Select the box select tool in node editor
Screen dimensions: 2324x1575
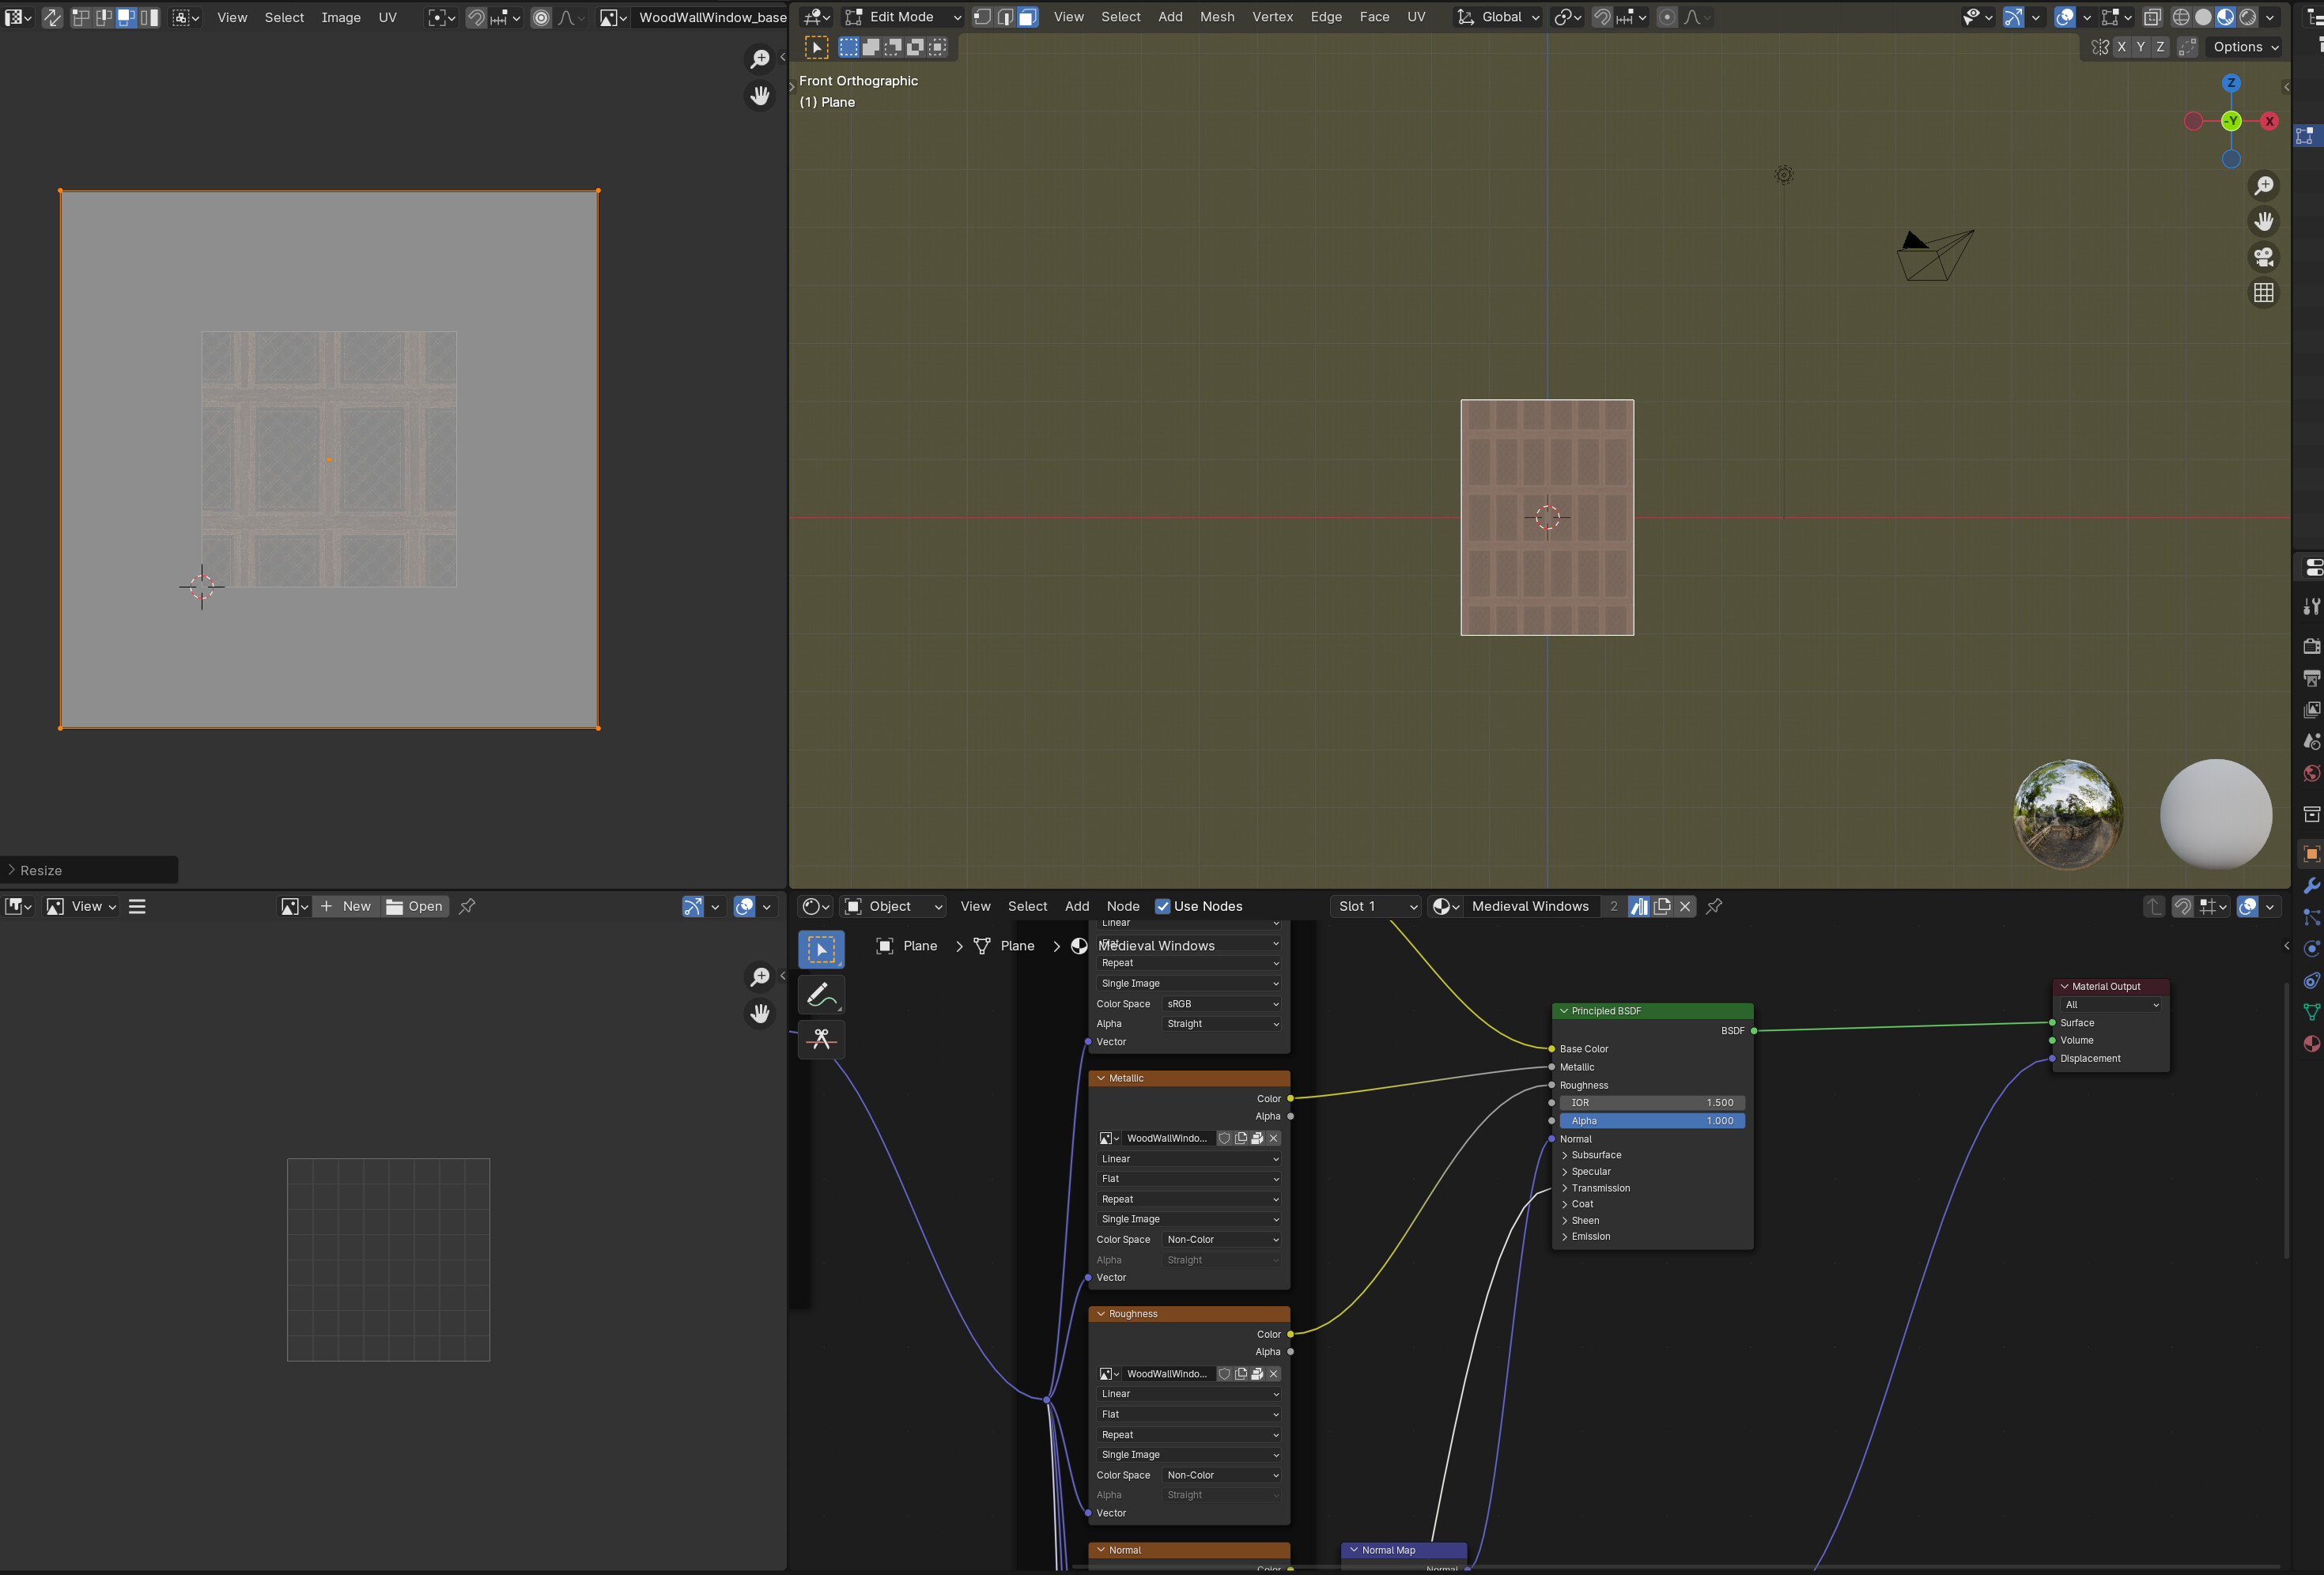point(821,950)
